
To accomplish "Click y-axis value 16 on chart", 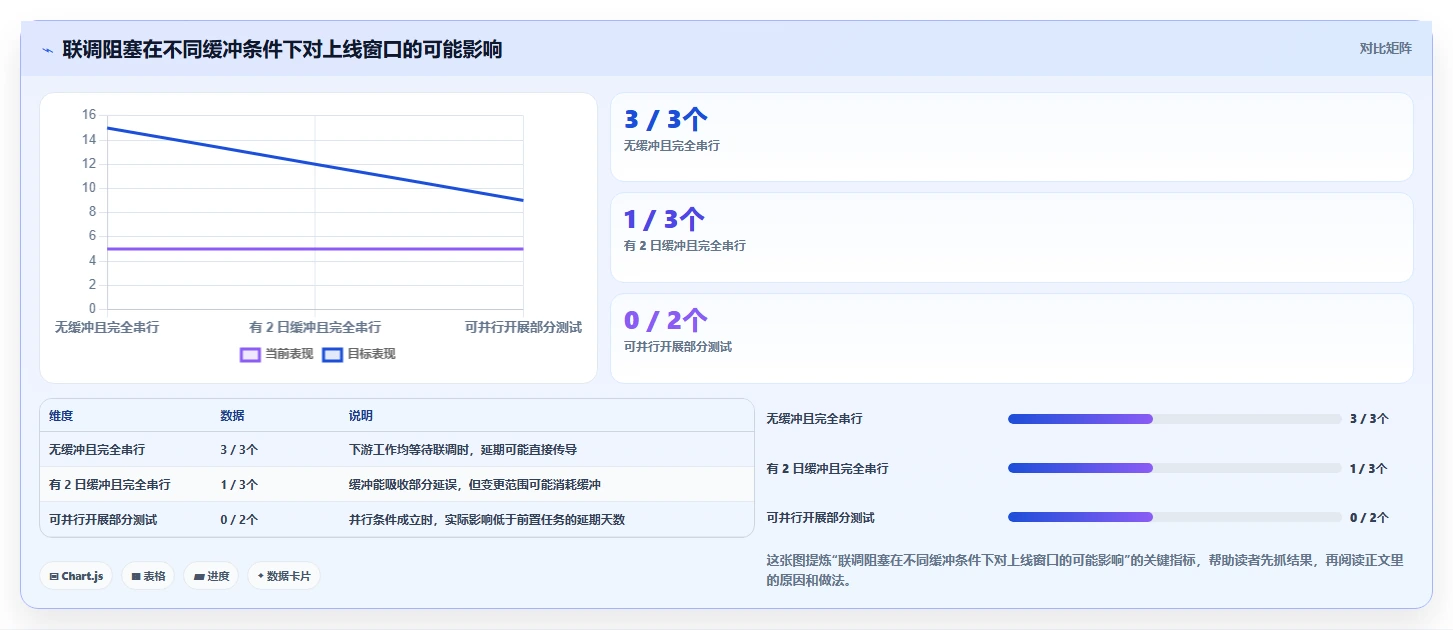I will click(x=89, y=115).
